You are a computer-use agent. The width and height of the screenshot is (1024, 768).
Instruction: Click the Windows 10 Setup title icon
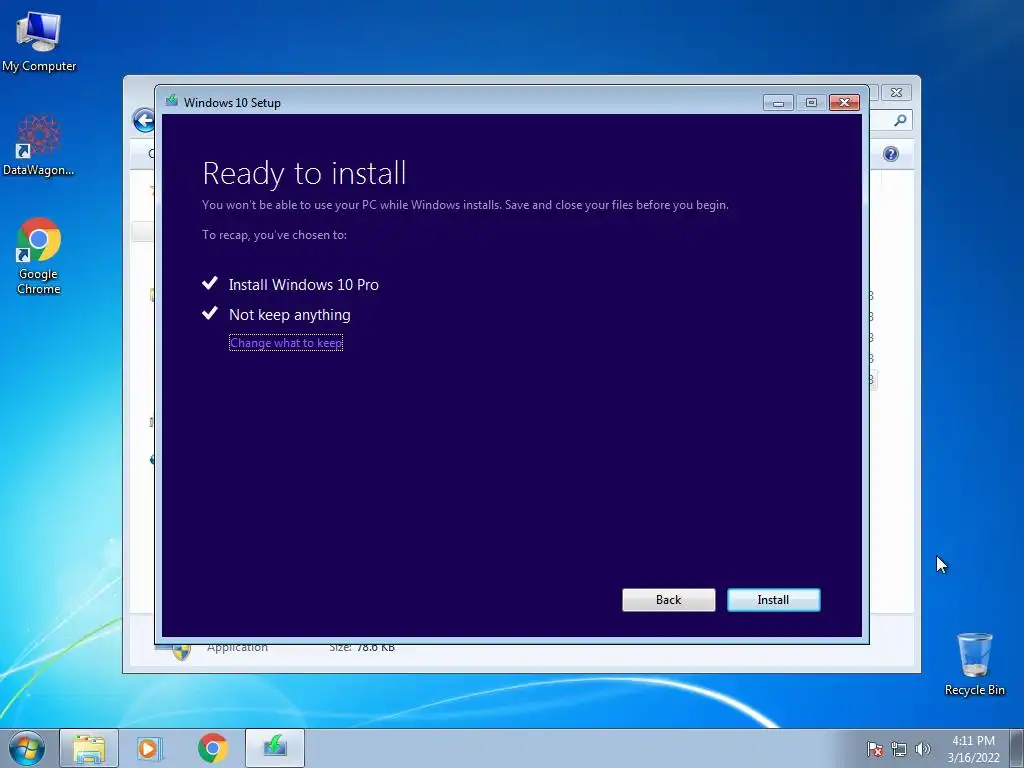click(172, 101)
